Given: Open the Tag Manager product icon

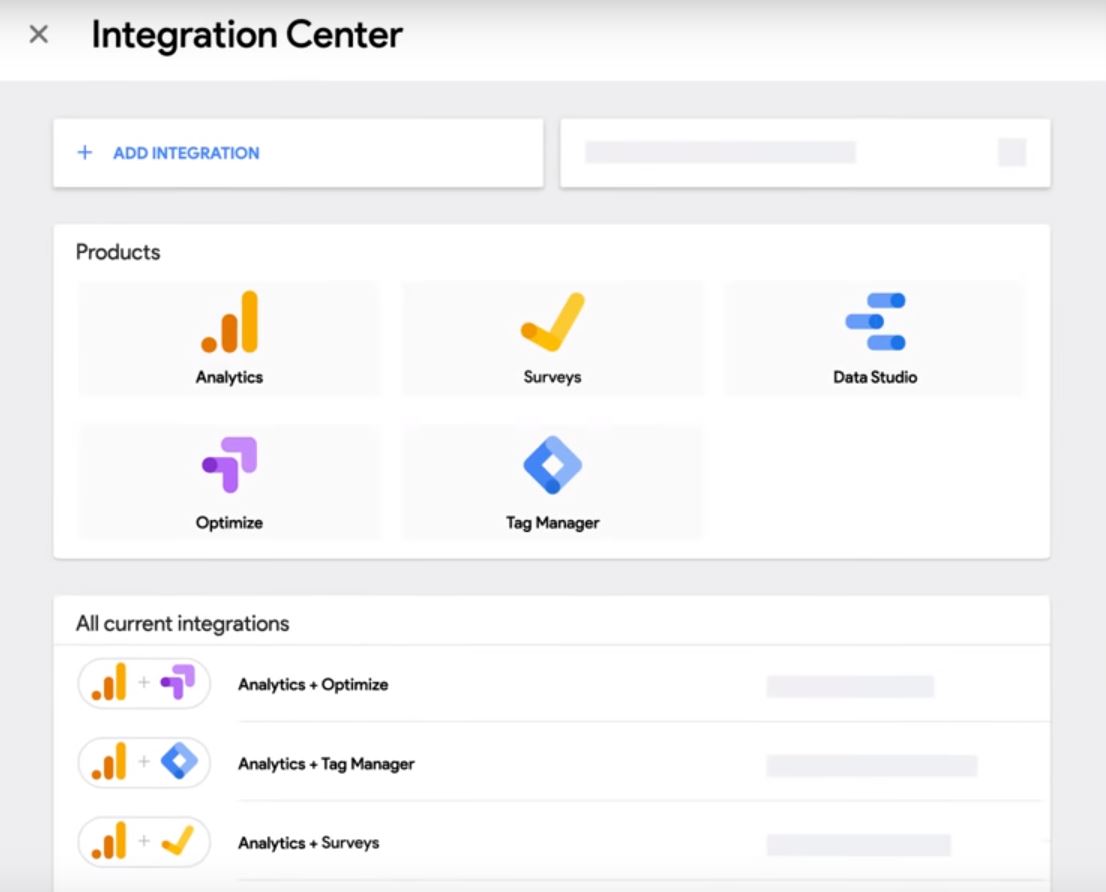Looking at the screenshot, I should coord(552,465).
